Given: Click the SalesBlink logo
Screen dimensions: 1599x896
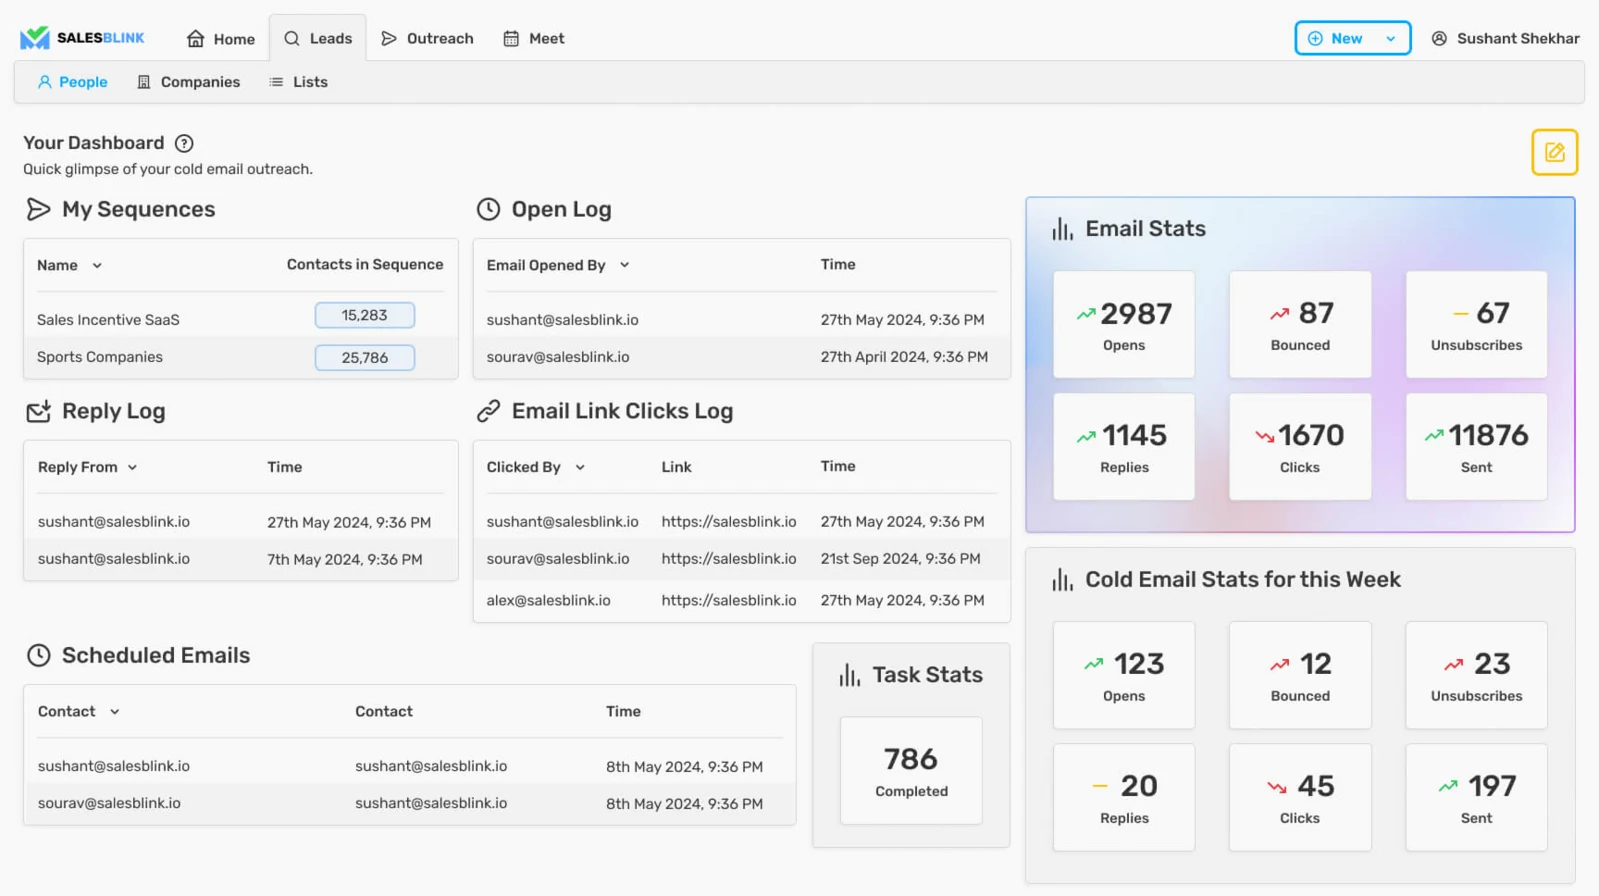Looking at the screenshot, I should coord(82,38).
